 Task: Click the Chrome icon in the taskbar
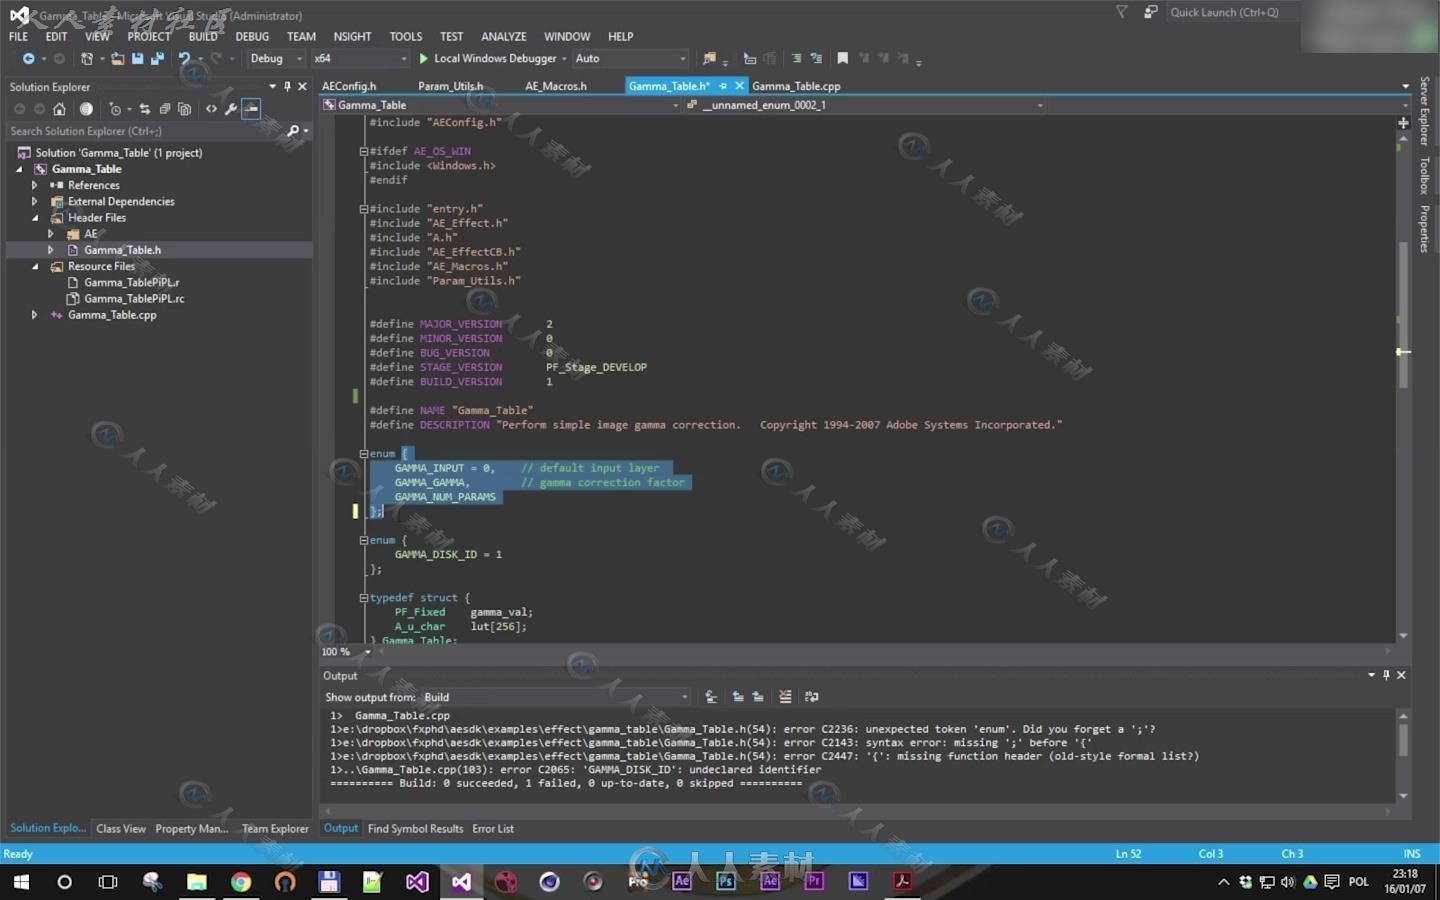[241, 881]
